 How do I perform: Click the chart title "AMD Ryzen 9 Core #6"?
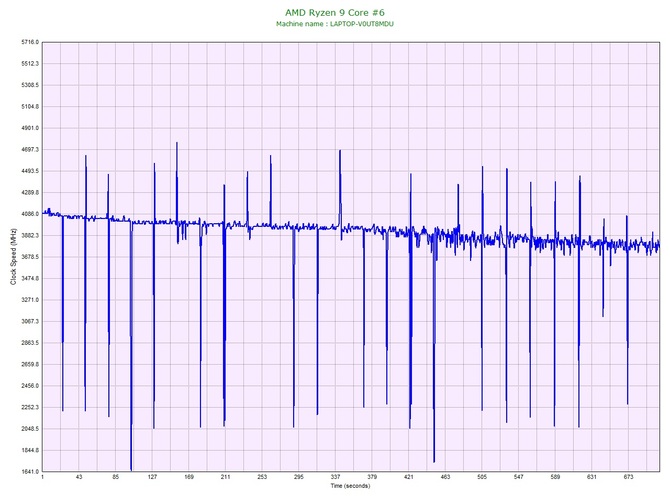[335, 12]
